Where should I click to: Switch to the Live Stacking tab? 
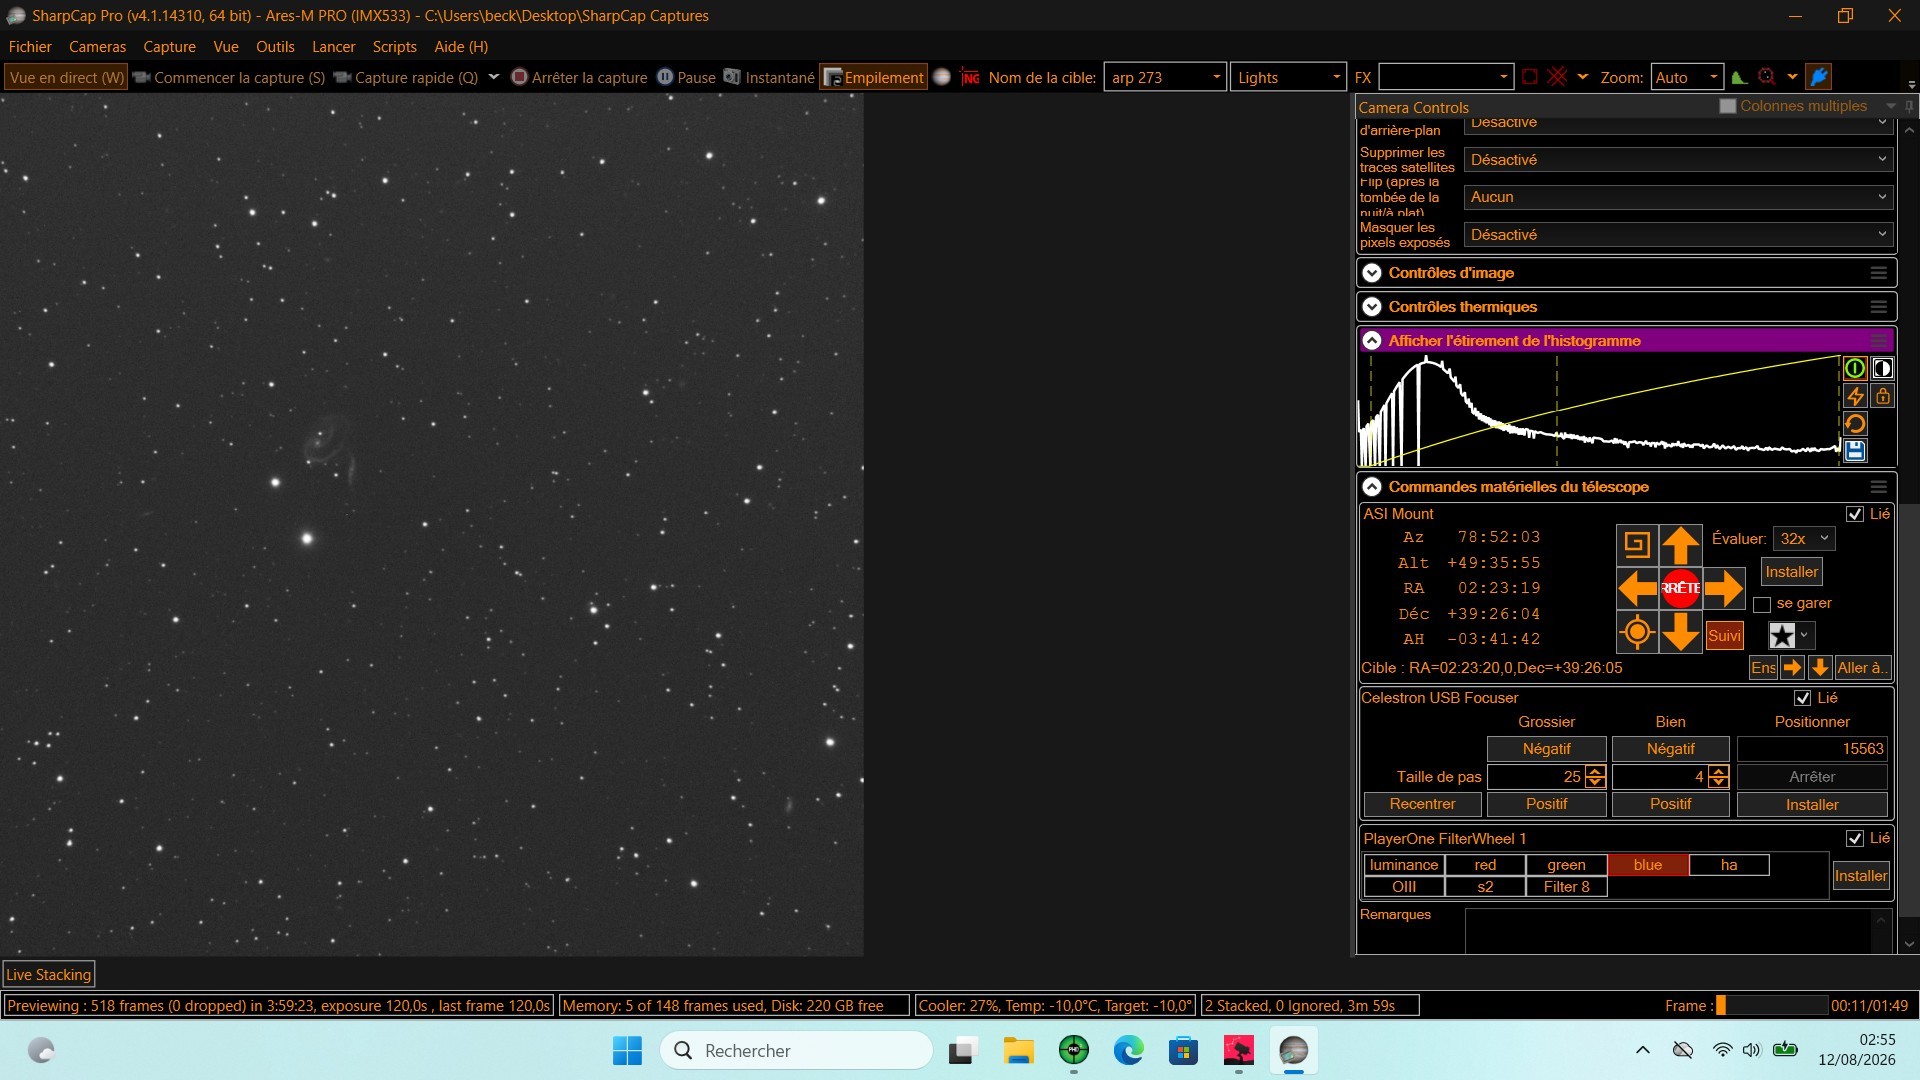pyautogui.click(x=48, y=974)
